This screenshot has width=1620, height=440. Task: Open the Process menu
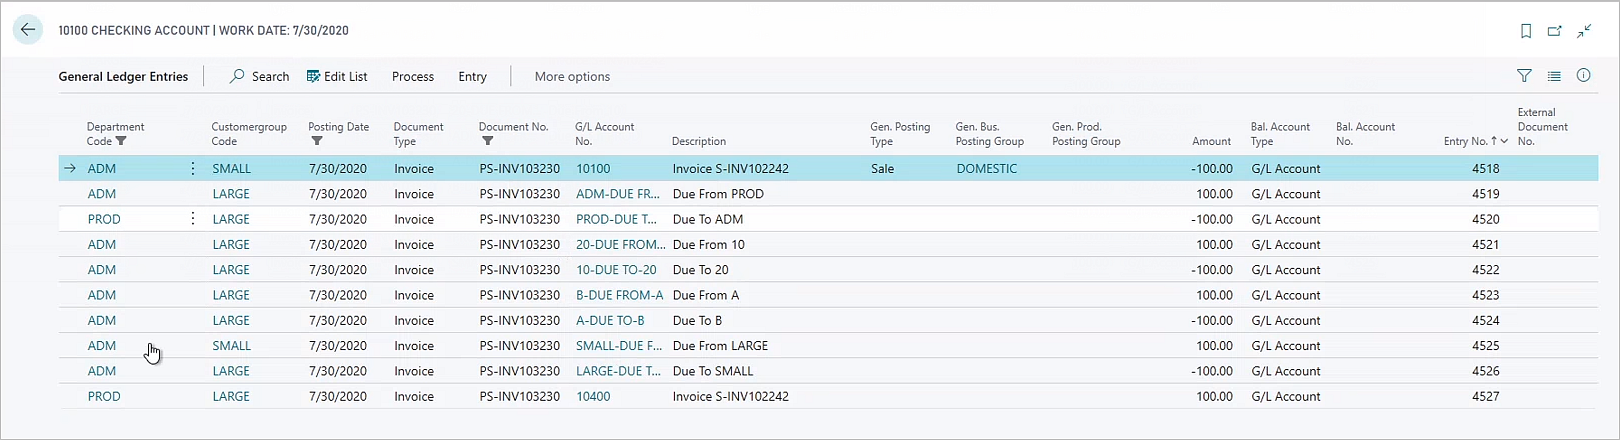[412, 76]
